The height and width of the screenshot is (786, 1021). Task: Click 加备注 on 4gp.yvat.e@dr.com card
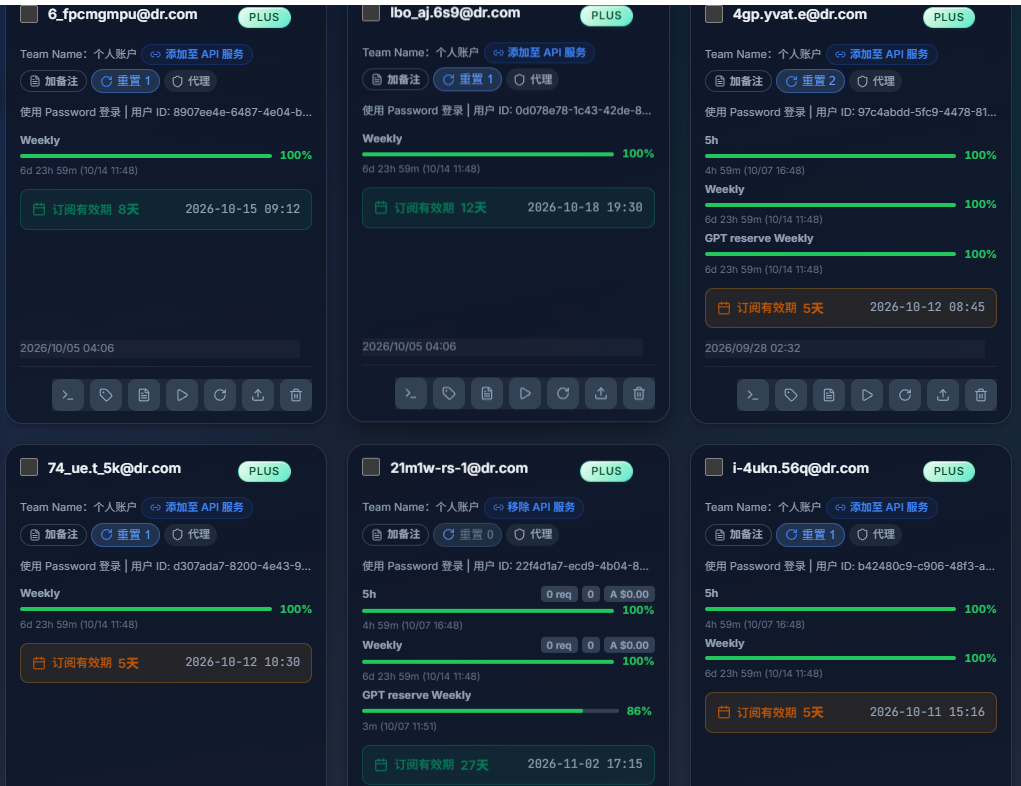(738, 81)
